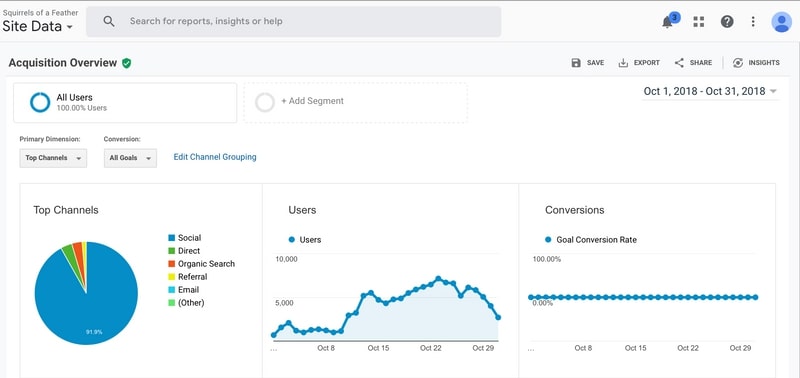Click the Users chart legend dot
This screenshot has width=800, height=378.
click(x=292, y=239)
